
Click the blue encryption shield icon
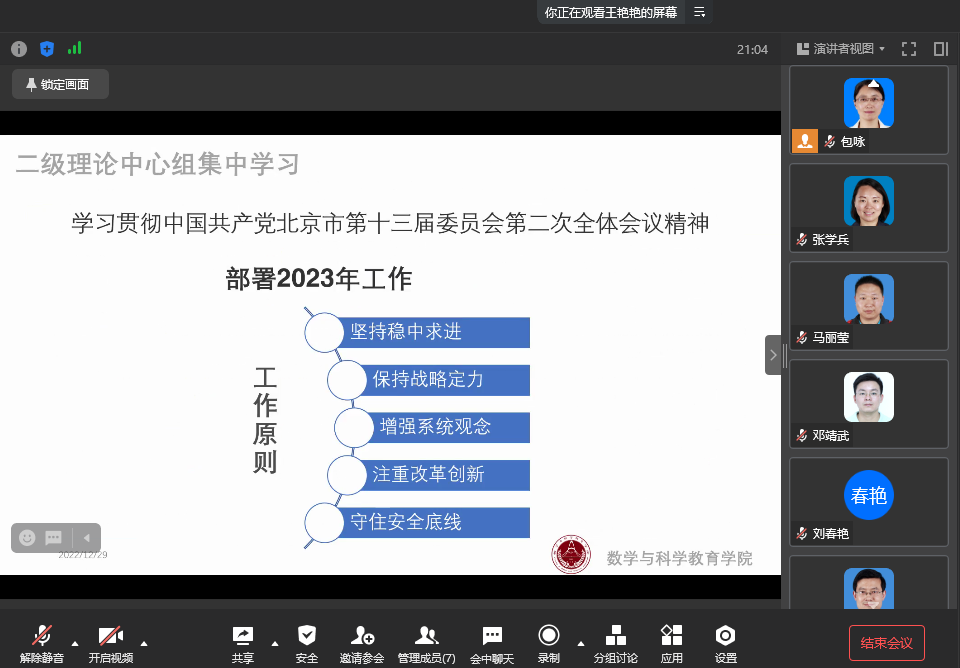pos(47,49)
